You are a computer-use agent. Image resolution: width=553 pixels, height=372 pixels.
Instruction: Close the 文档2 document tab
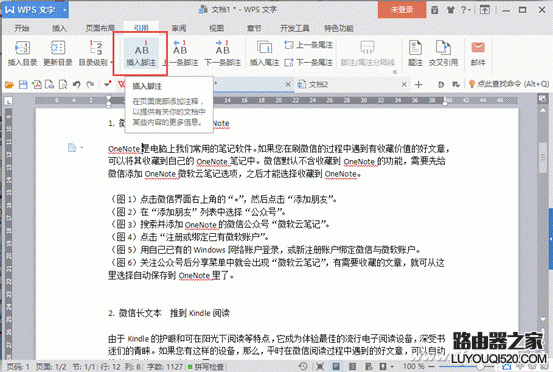point(404,84)
